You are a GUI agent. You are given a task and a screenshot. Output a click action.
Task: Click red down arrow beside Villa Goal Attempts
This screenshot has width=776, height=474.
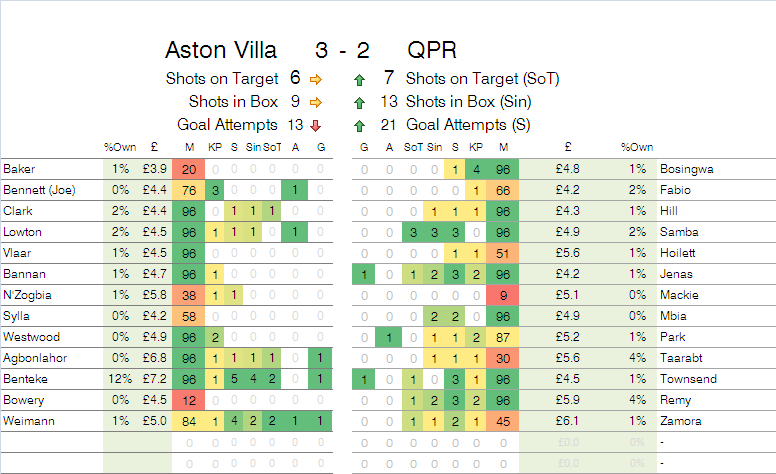click(316, 125)
